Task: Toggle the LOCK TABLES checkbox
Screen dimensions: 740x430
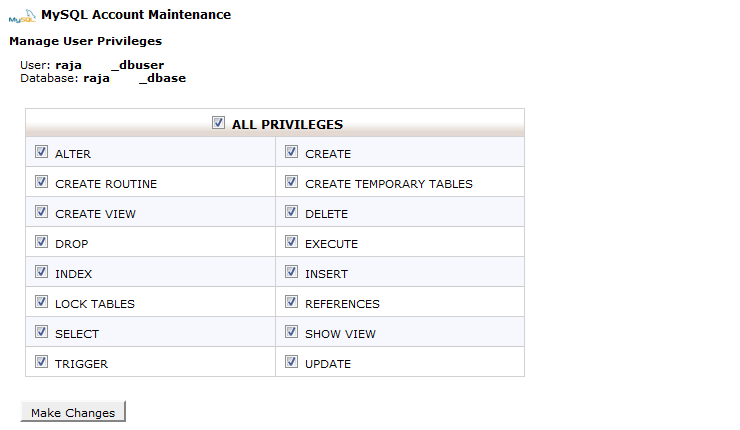Action: (x=42, y=303)
